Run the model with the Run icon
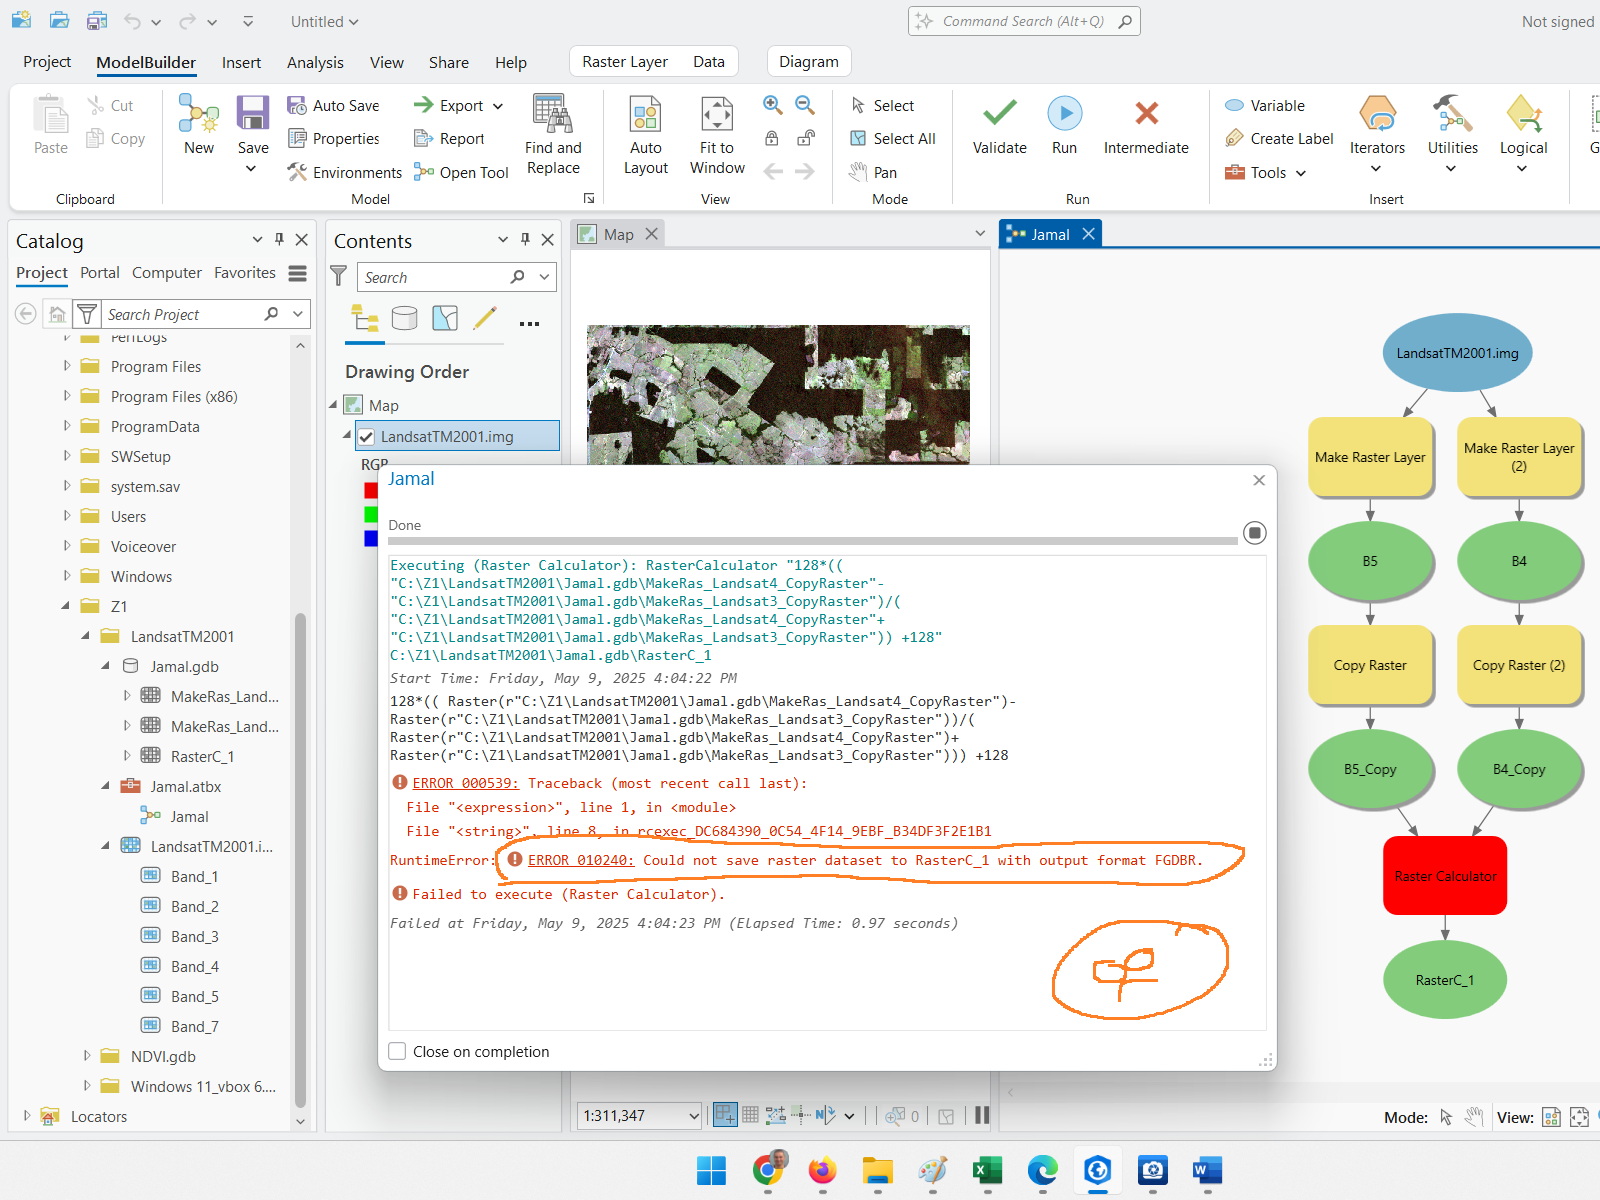The image size is (1600, 1200). 1064,125
